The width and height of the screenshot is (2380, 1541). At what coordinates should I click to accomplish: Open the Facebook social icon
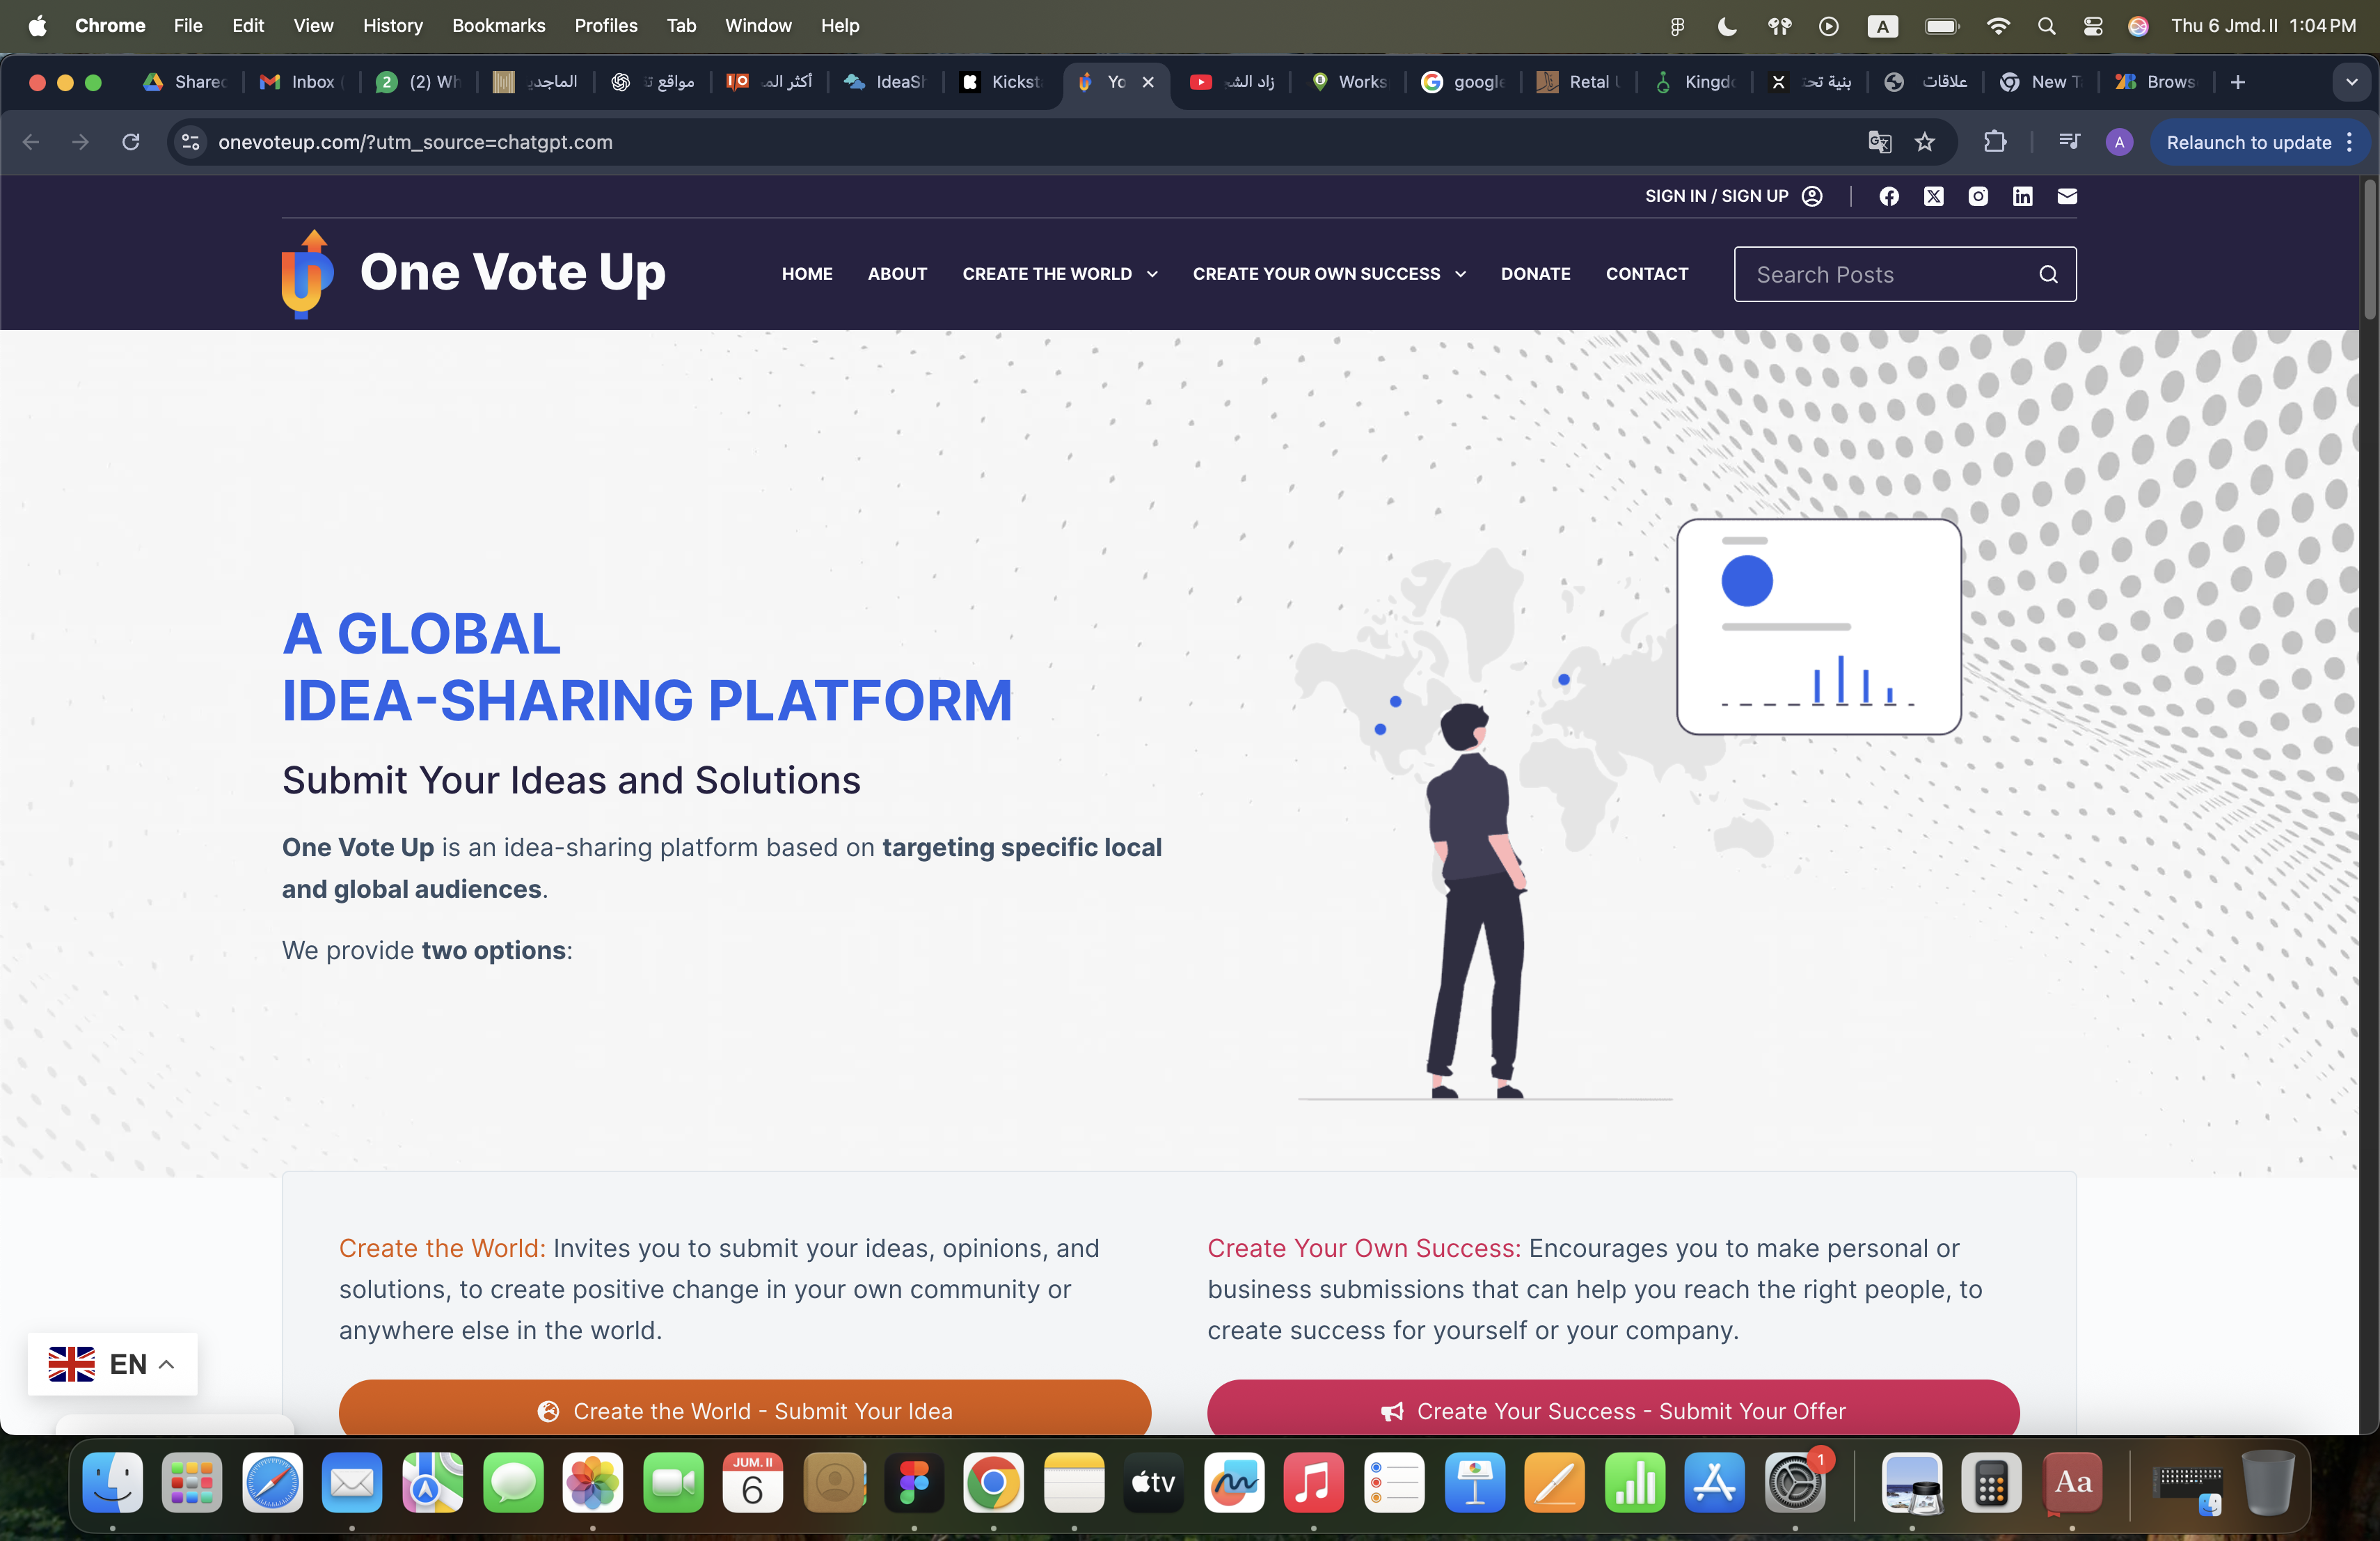(x=1888, y=196)
